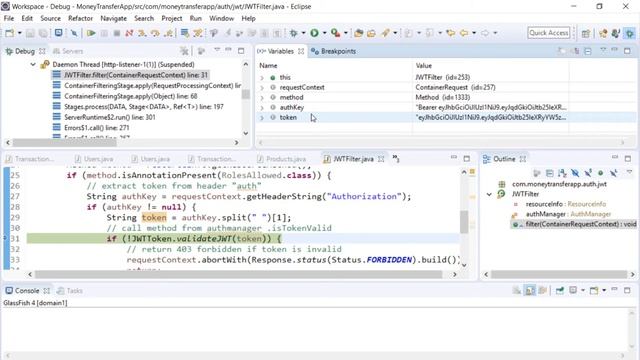Click the Open Type toolbar icon
Image resolution: width=640 pixels, height=360 pixels.
[359, 33]
